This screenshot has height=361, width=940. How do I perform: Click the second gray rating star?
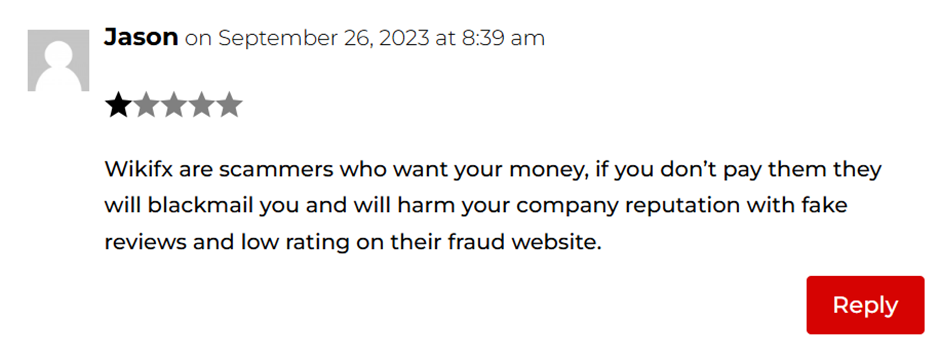tap(146, 106)
